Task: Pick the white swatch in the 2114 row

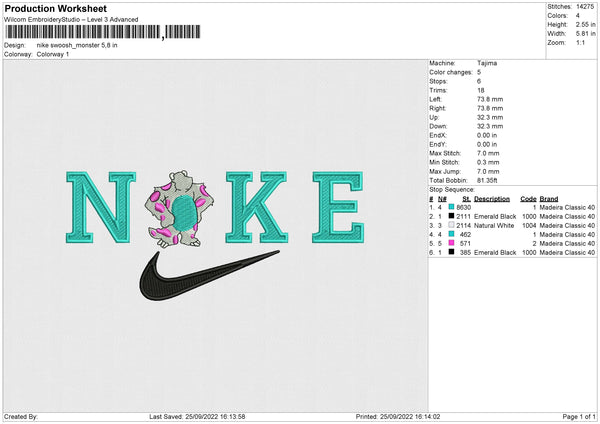Action: pyautogui.click(x=452, y=225)
